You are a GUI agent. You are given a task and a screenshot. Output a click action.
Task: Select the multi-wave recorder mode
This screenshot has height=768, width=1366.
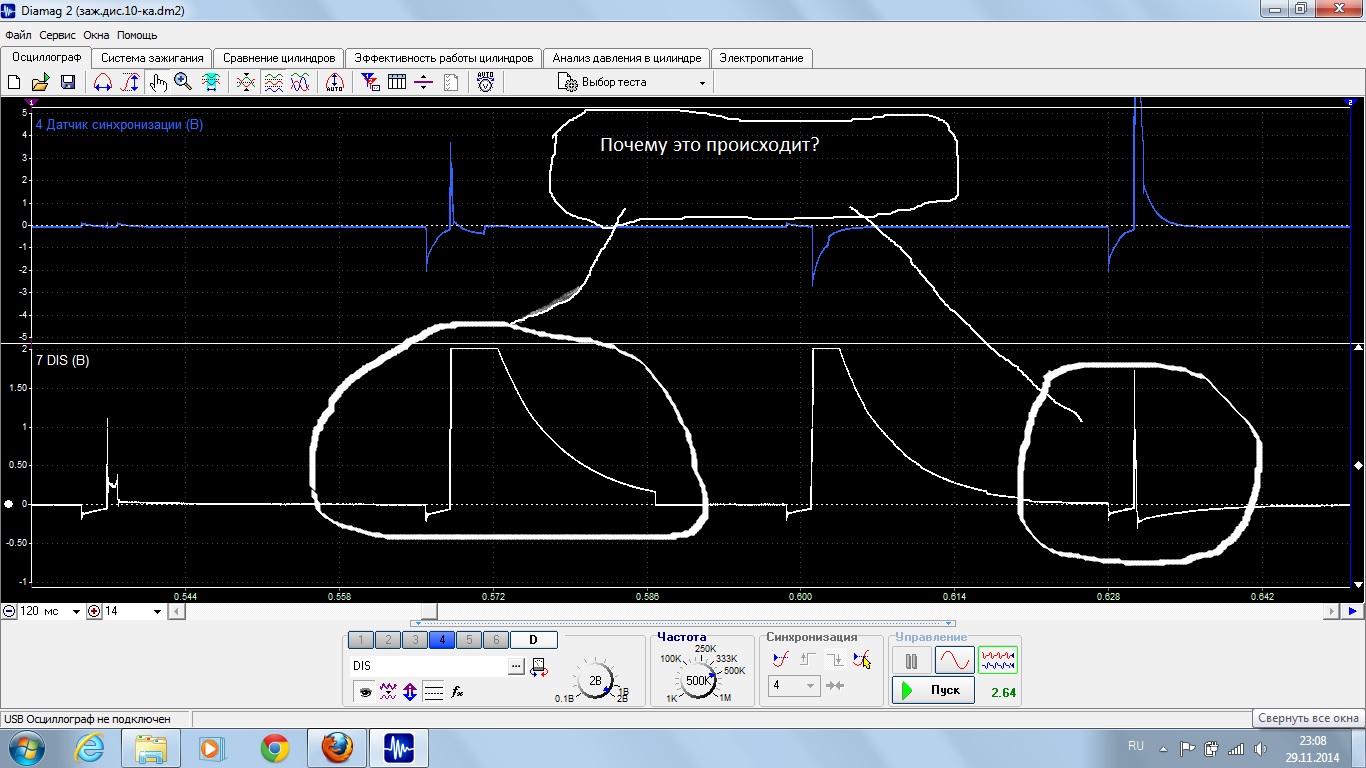tap(998, 661)
